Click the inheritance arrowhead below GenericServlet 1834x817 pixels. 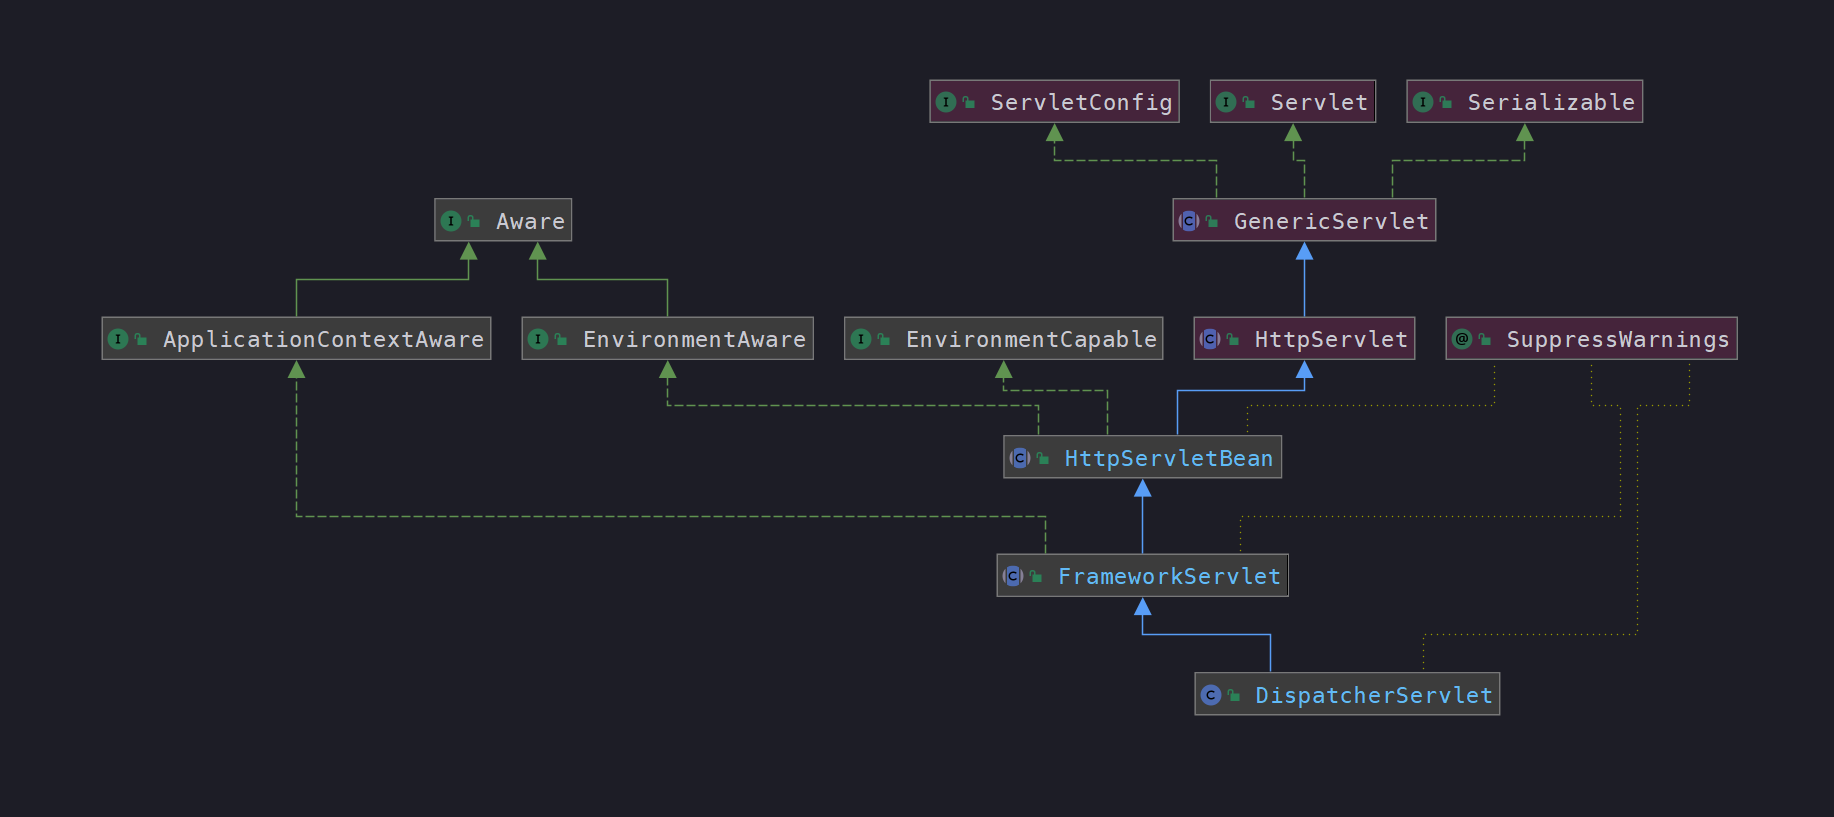tap(1304, 252)
